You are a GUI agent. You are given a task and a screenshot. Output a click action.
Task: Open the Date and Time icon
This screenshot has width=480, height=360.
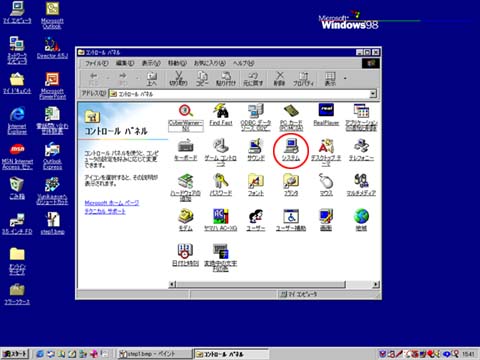(186, 255)
